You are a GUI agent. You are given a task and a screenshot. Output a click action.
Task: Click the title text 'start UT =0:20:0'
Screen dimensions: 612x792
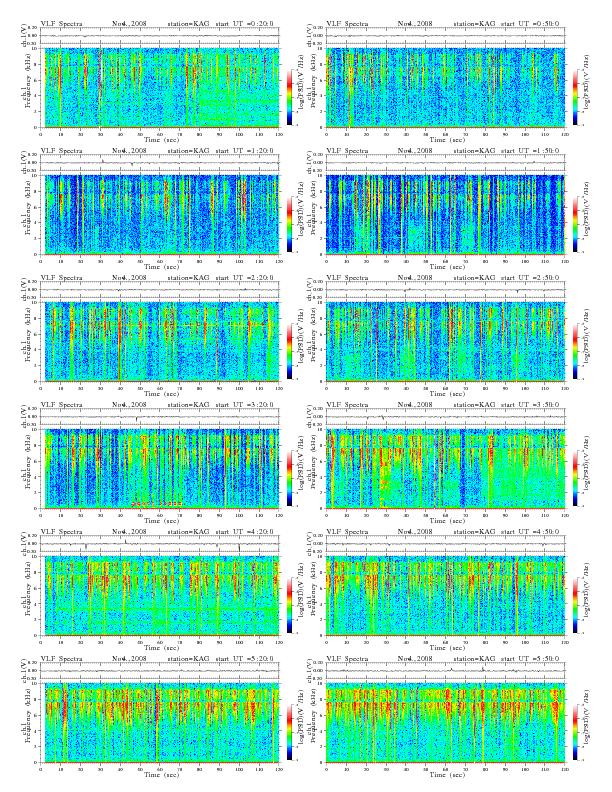(x=245, y=24)
